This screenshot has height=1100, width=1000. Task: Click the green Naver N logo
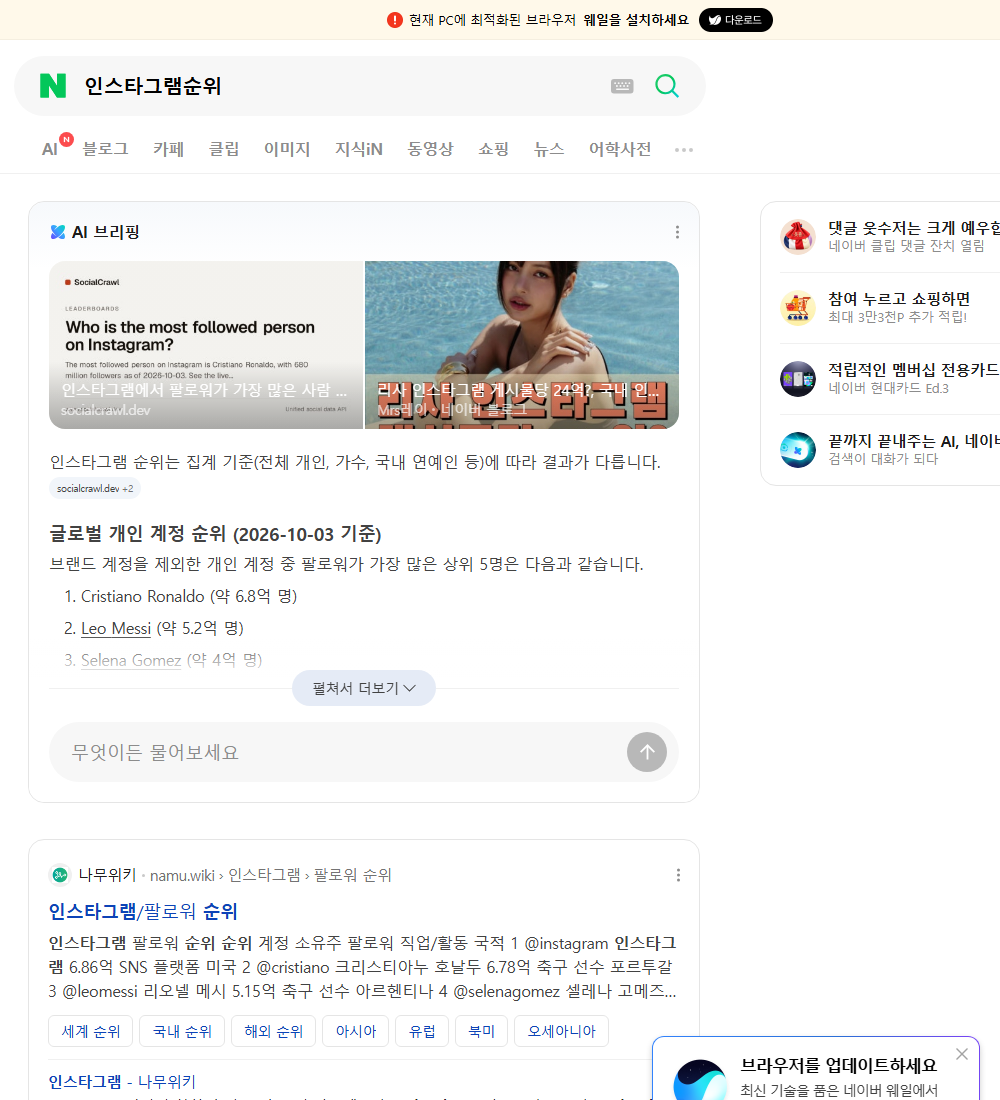point(53,86)
